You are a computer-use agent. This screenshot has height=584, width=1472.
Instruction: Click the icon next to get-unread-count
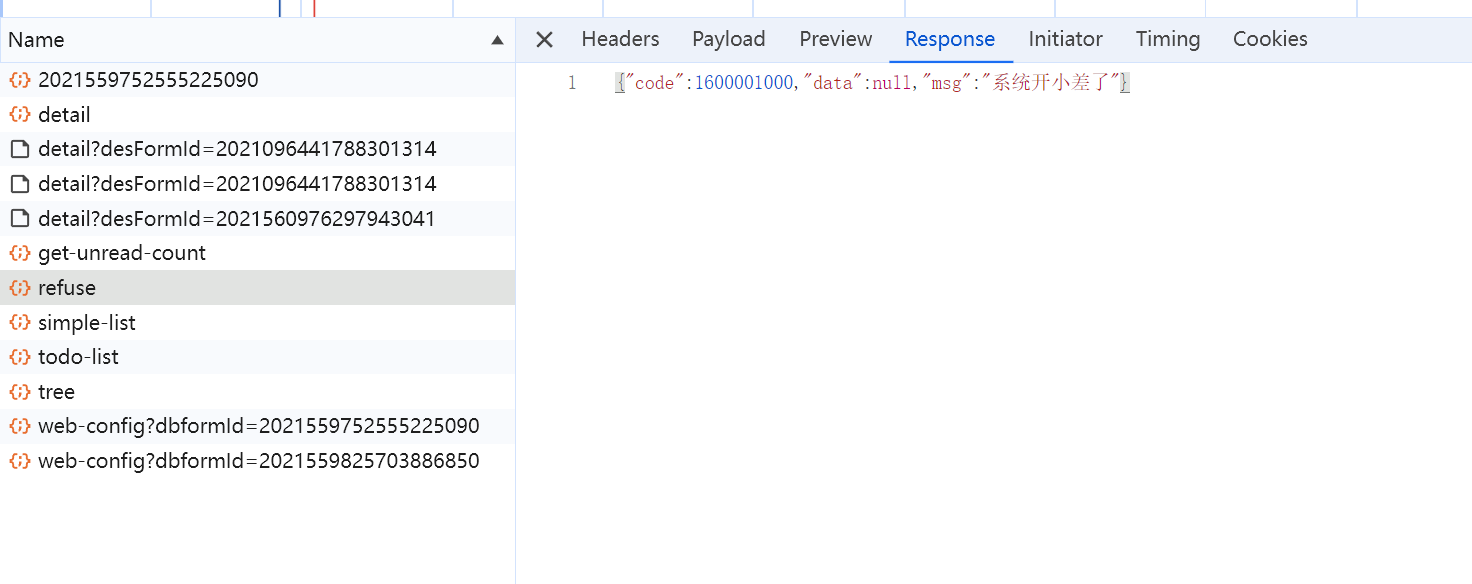[19, 253]
